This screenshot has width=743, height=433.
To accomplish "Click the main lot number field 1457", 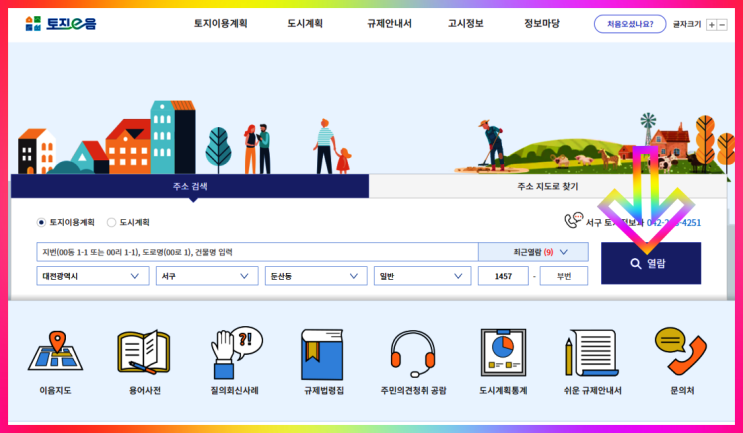I will 503,276.
